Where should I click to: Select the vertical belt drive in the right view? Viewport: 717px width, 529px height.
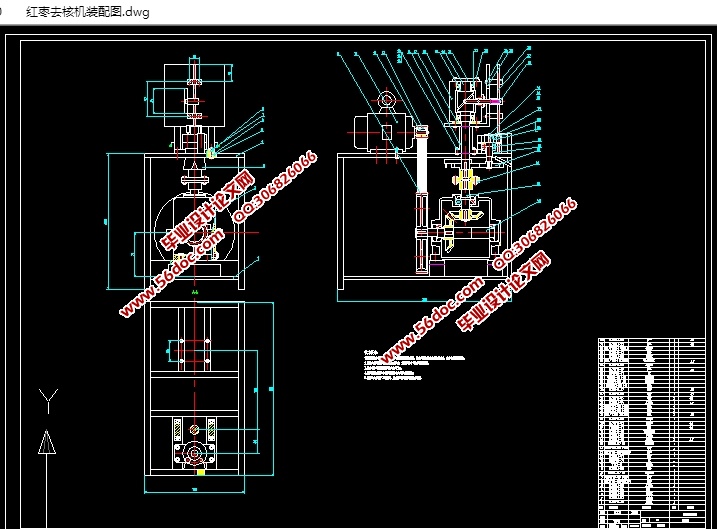422,200
